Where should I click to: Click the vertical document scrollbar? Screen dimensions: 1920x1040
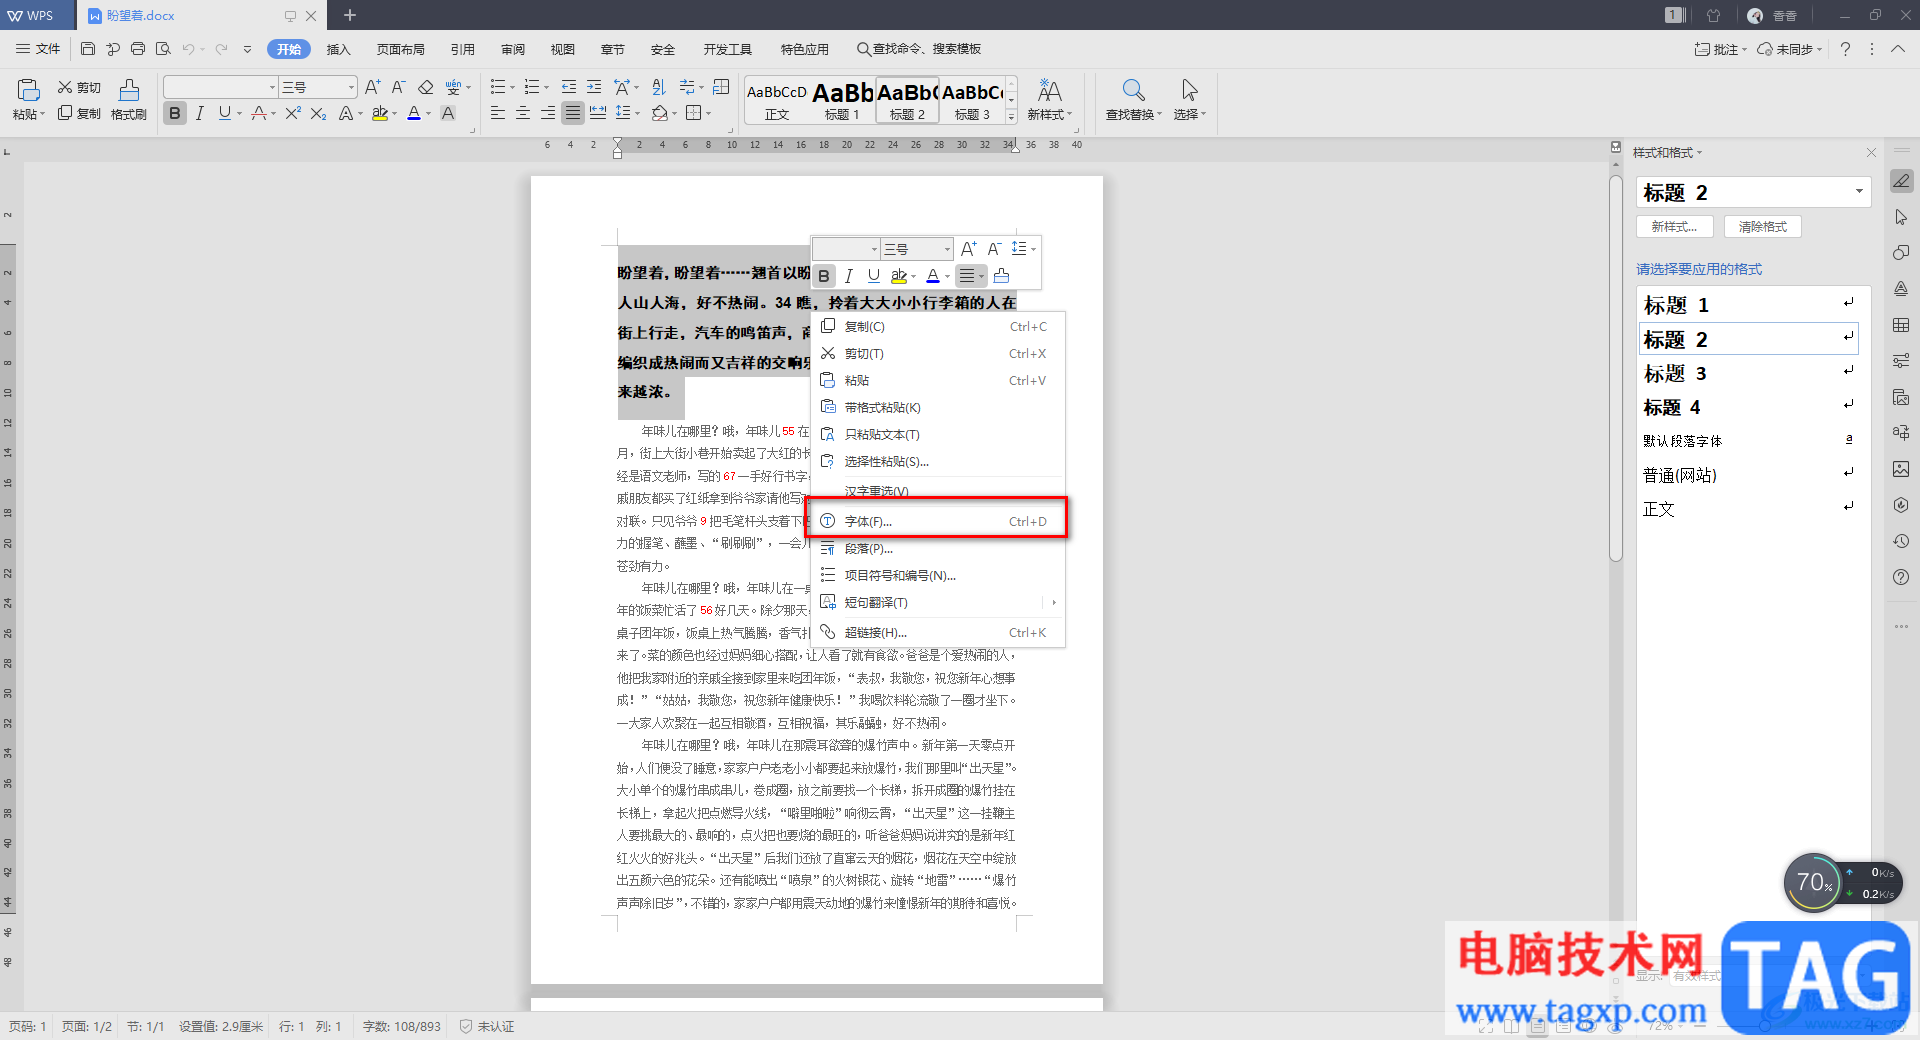[x=1616, y=368]
